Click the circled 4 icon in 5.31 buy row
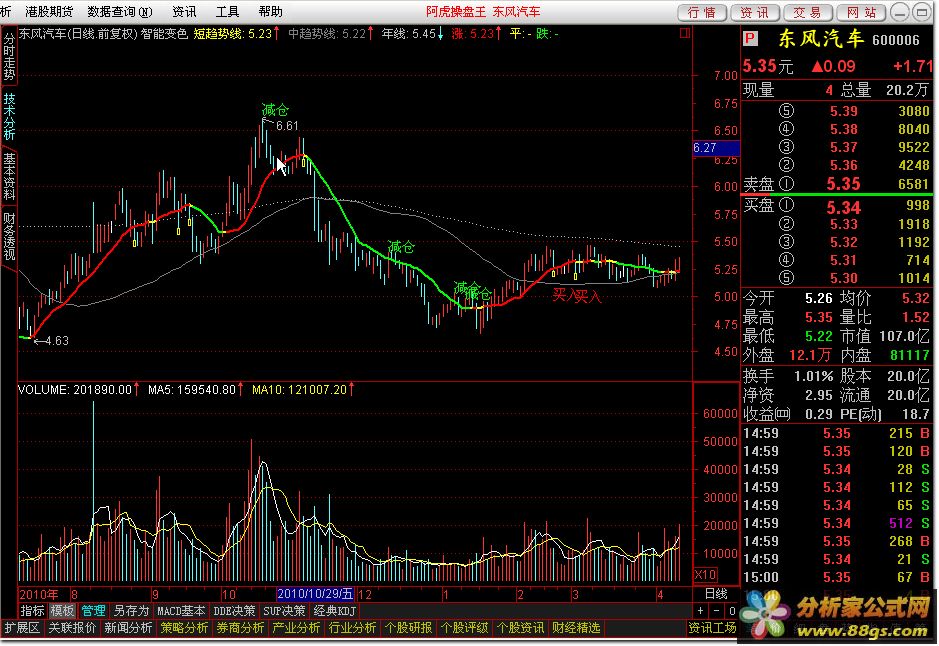The height and width of the screenshot is (646, 939). pyautogui.click(x=786, y=260)
